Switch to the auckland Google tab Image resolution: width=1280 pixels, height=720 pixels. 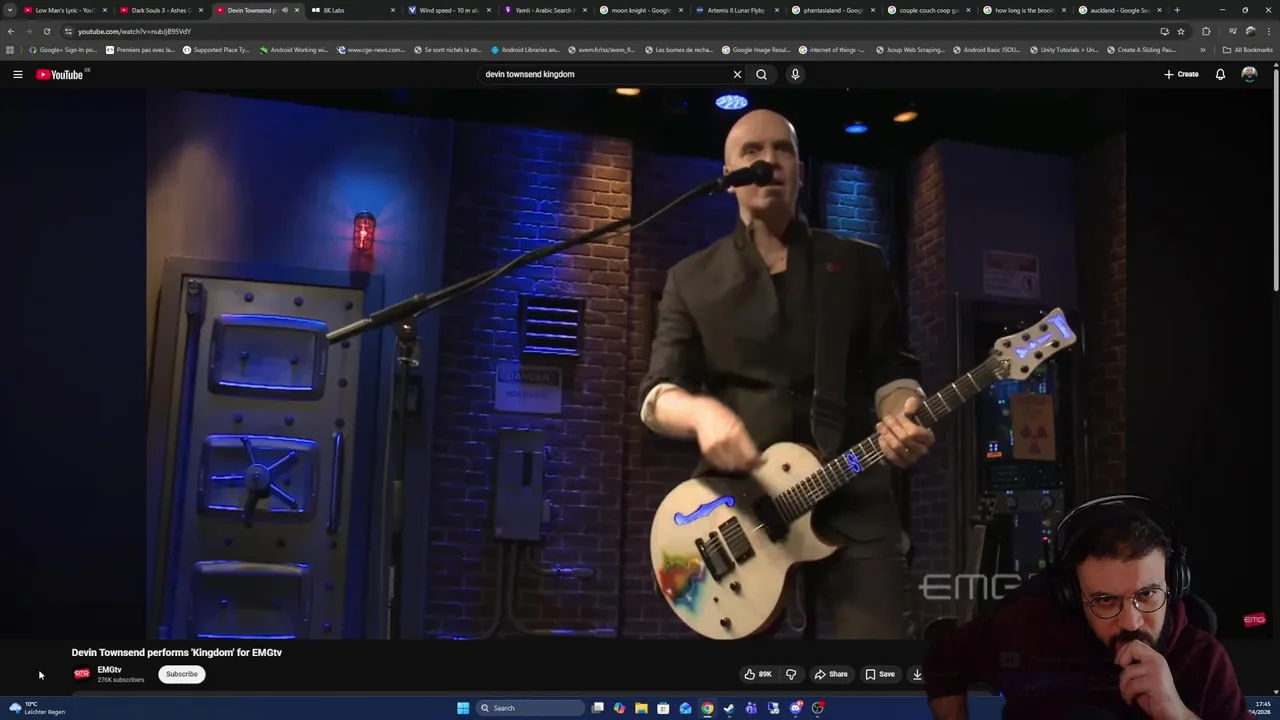tap(1118, 10)
